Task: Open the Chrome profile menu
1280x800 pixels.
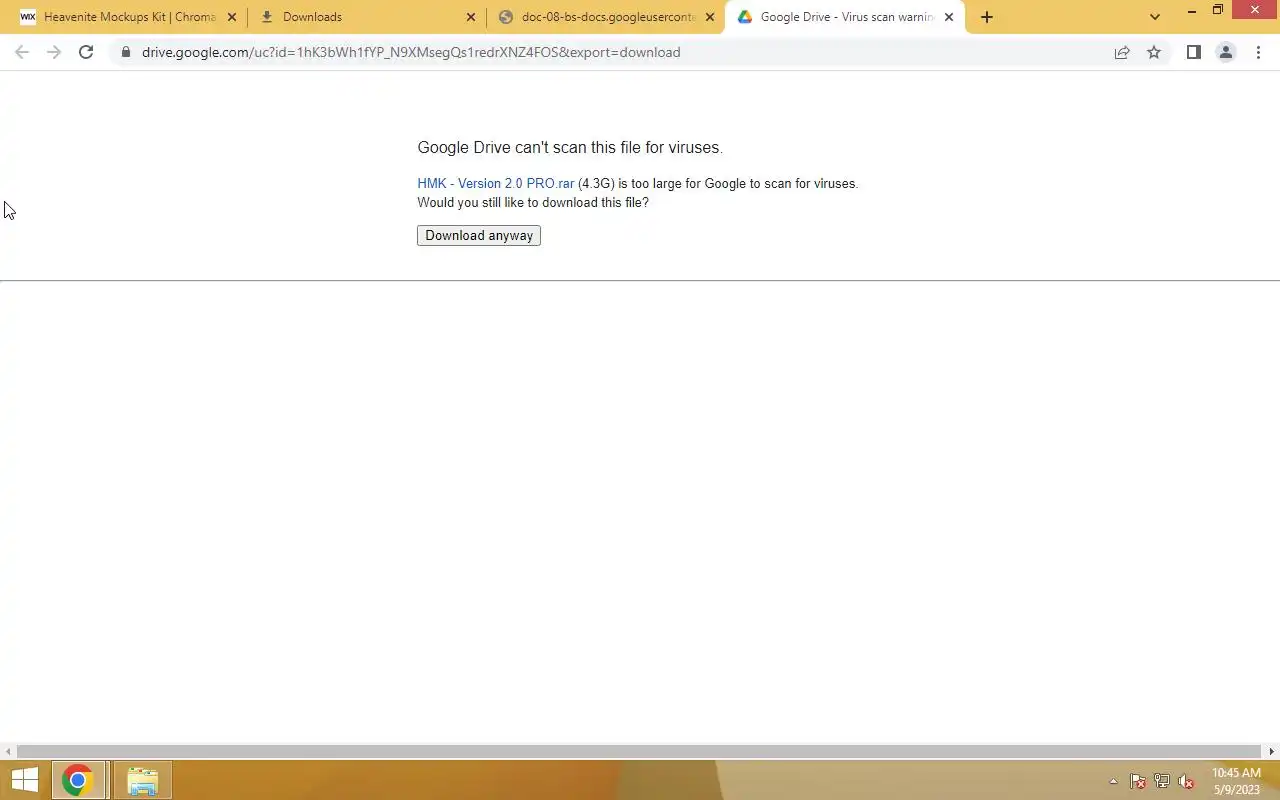Action: [1225, 52]
